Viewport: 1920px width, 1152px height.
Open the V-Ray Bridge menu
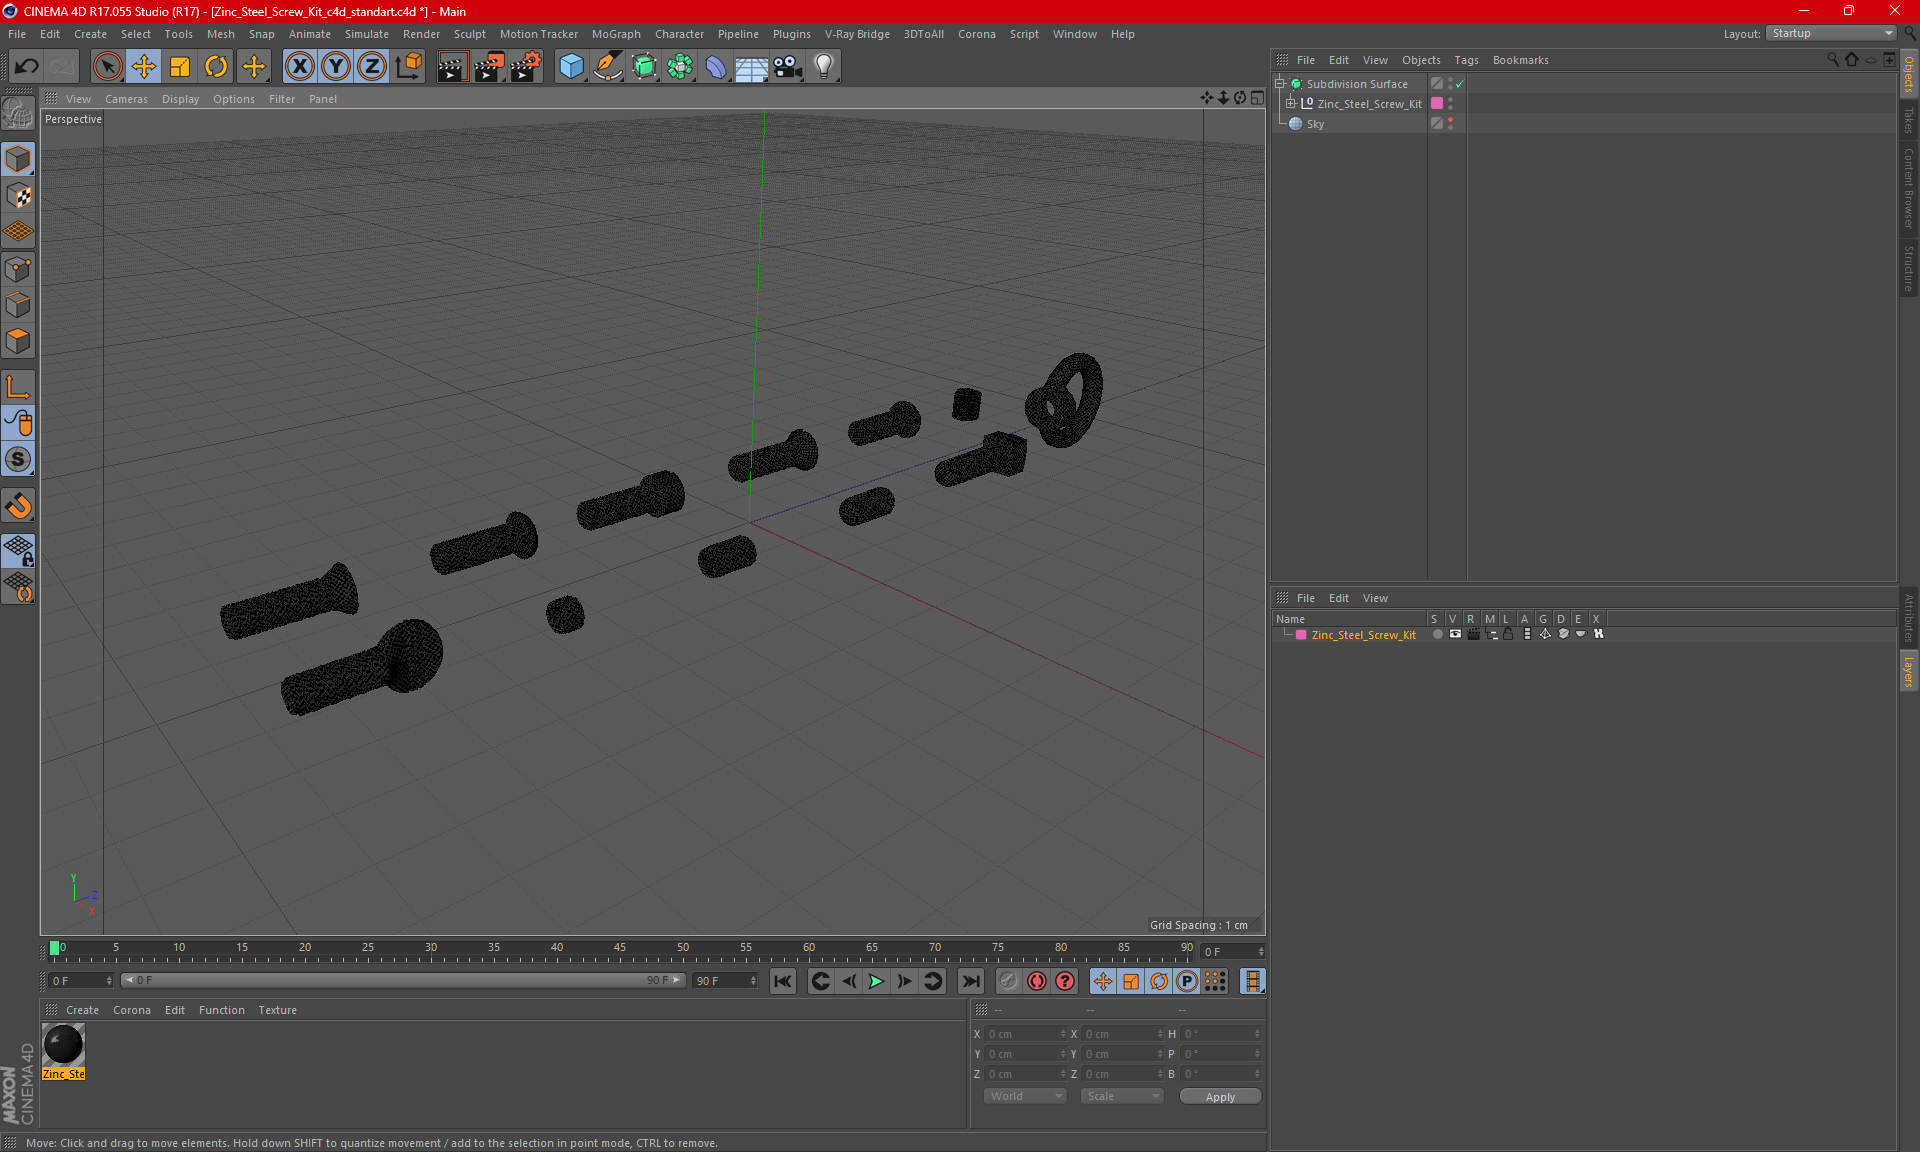point(857,34)
